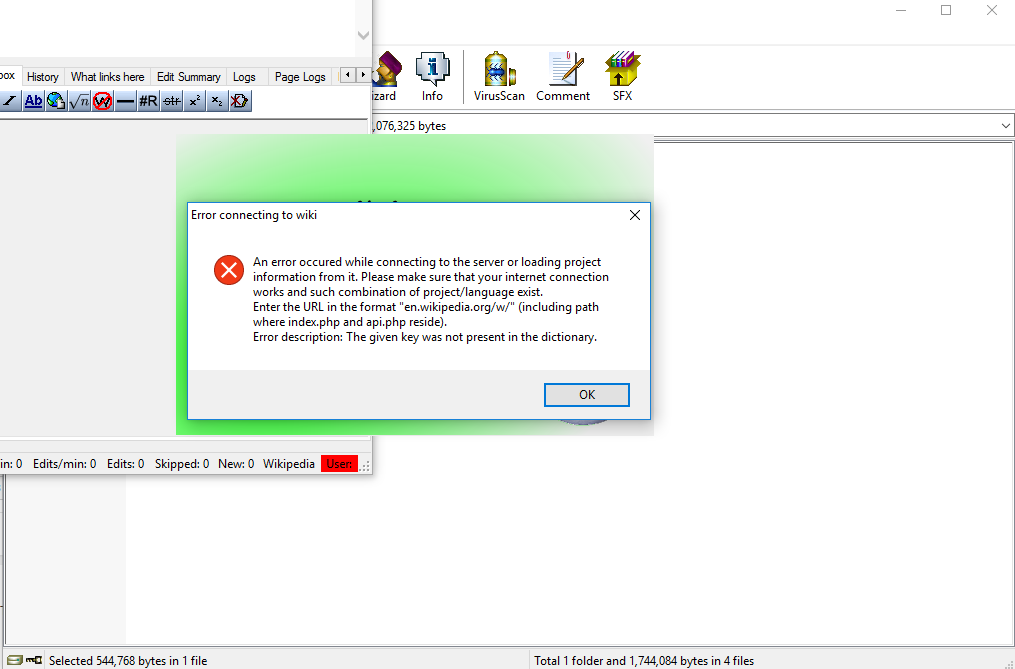The width and height of the screenshot is (1015, 669).
Task: Expand the archive path dropdown arrow
Action: click(x=1005, y=126)
